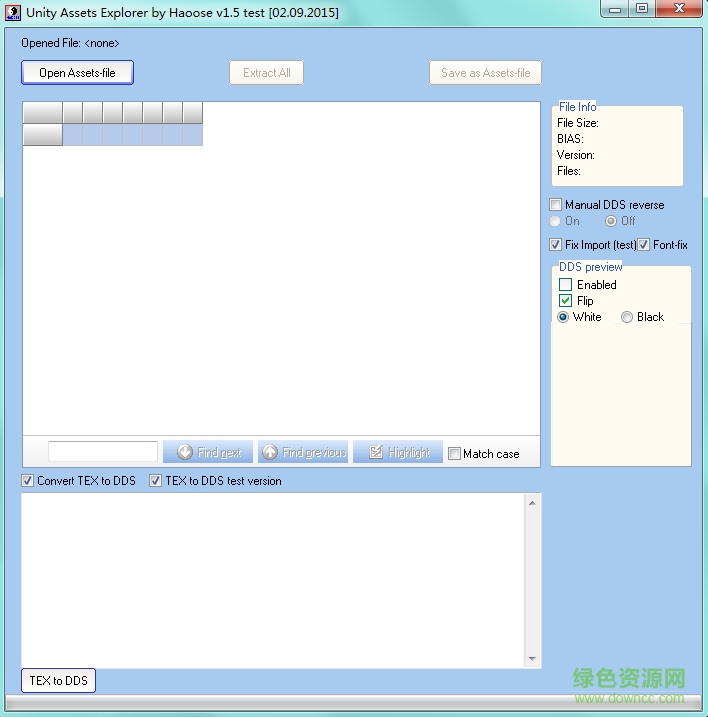708x717 pixels.
Task: Click the app icon in title bar
Action: (12, 12)
